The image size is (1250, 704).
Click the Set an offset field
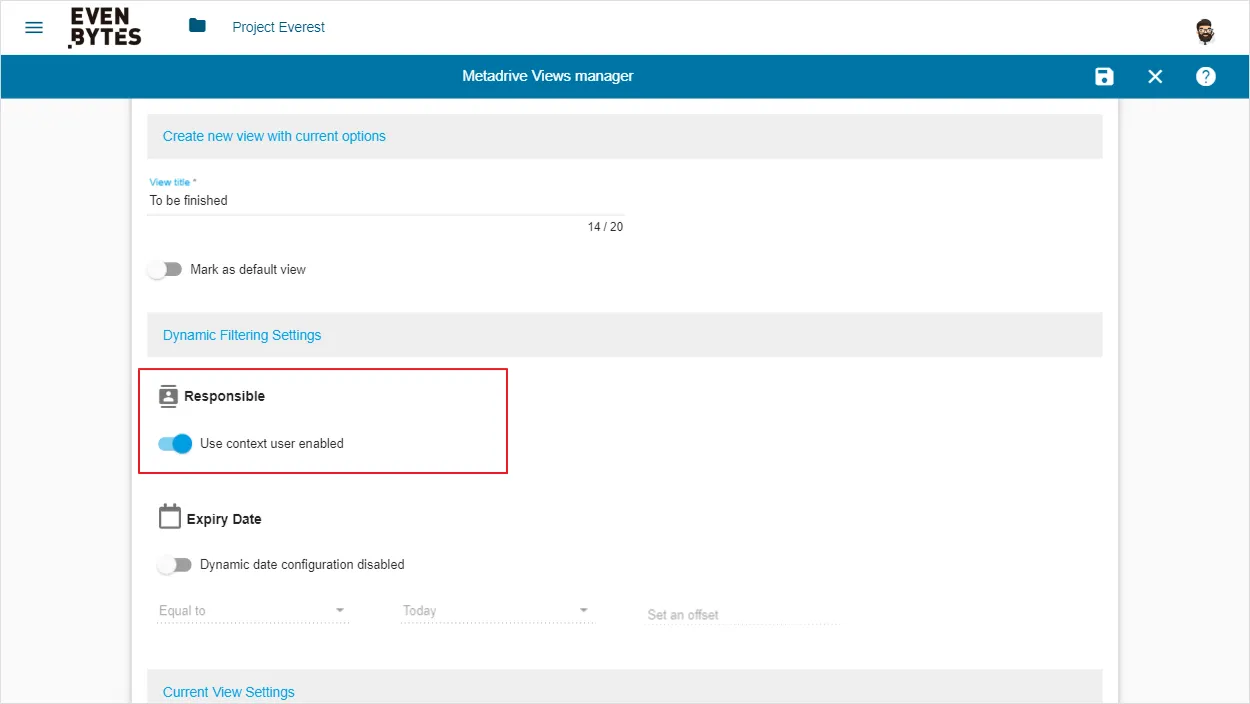click(742, 614)
